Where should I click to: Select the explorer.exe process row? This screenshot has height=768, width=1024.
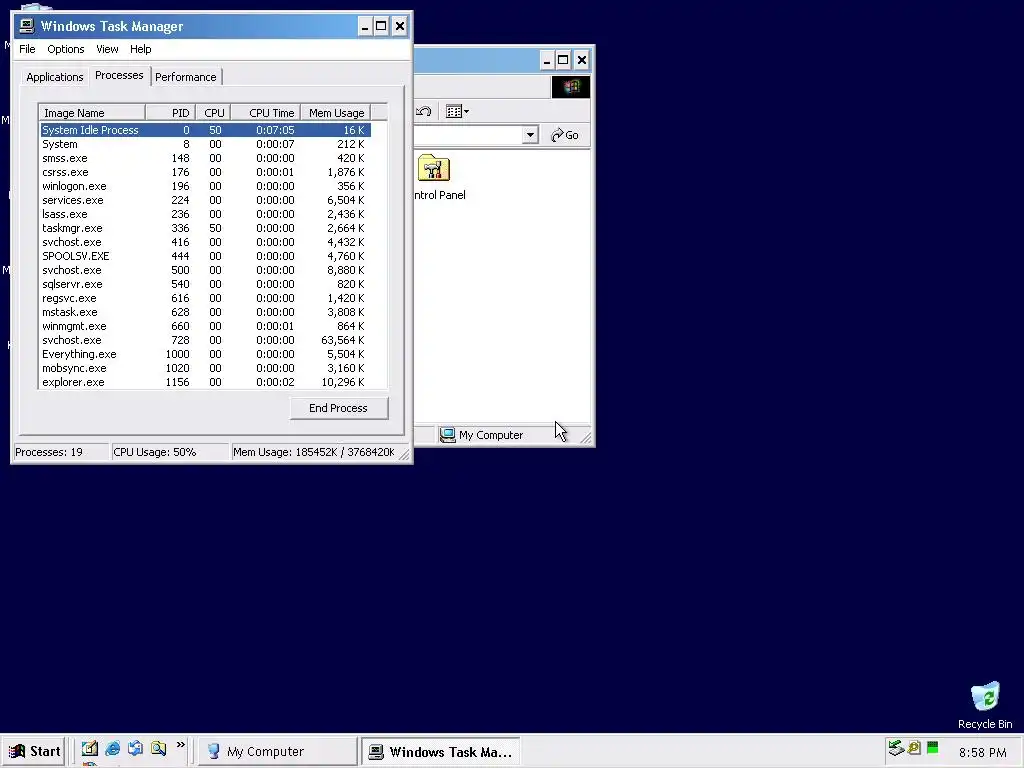tap(205, 383)
